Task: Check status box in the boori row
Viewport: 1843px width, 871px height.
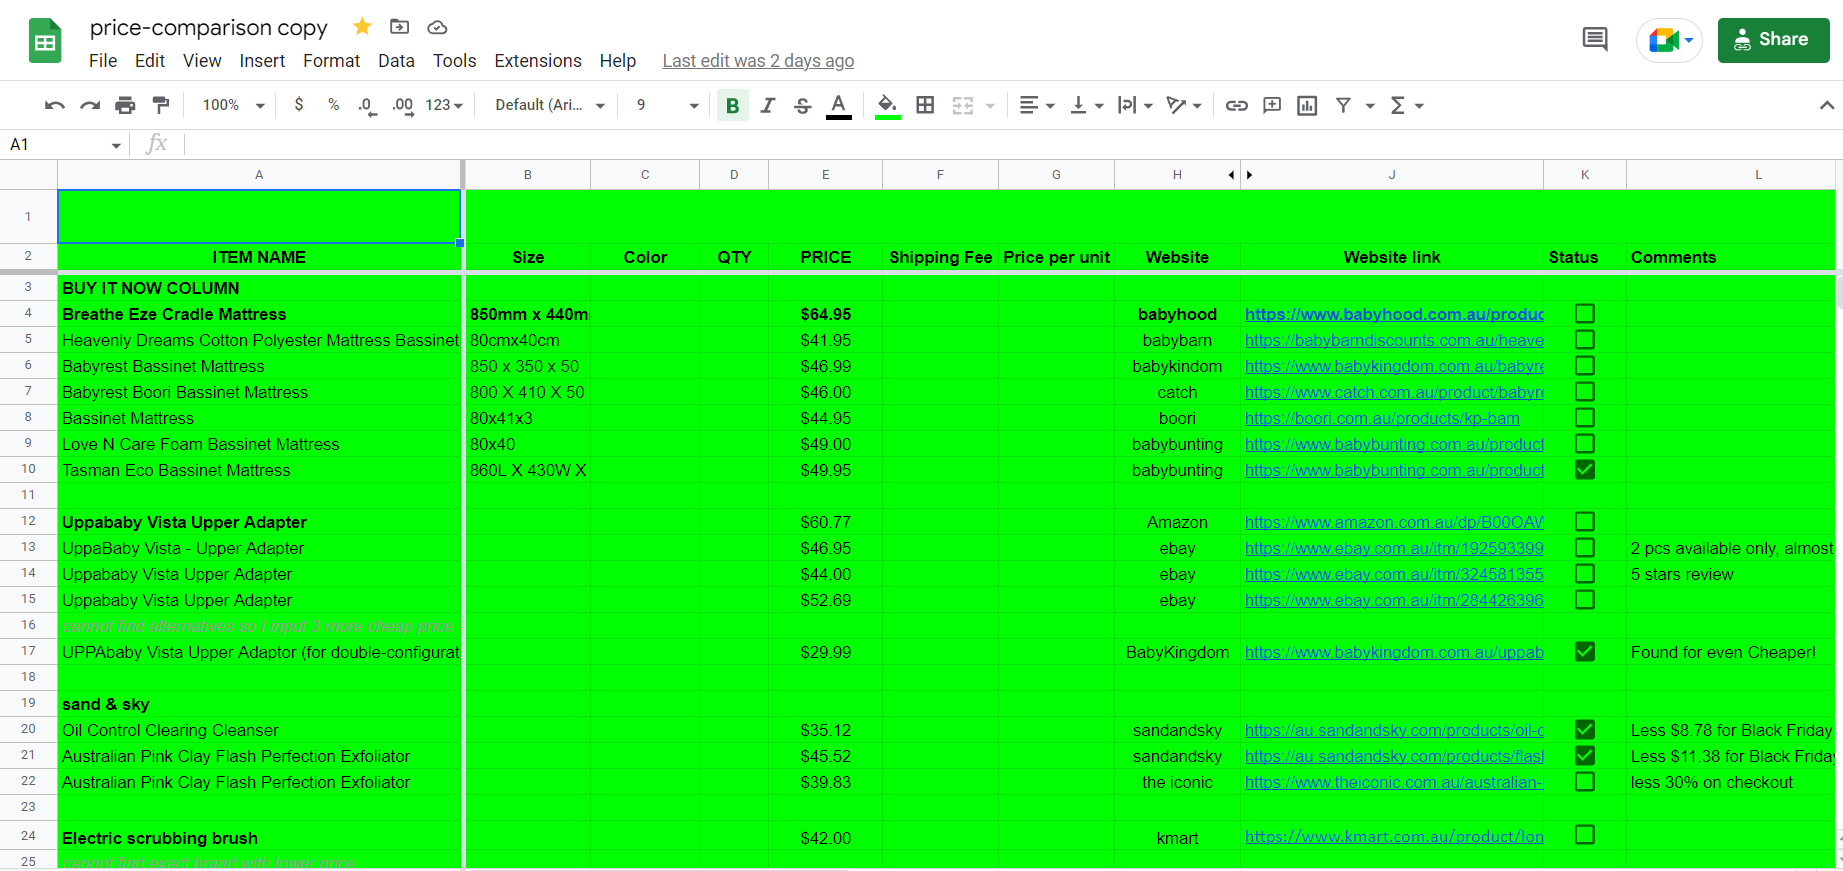Action: (x=1585, y=418)
